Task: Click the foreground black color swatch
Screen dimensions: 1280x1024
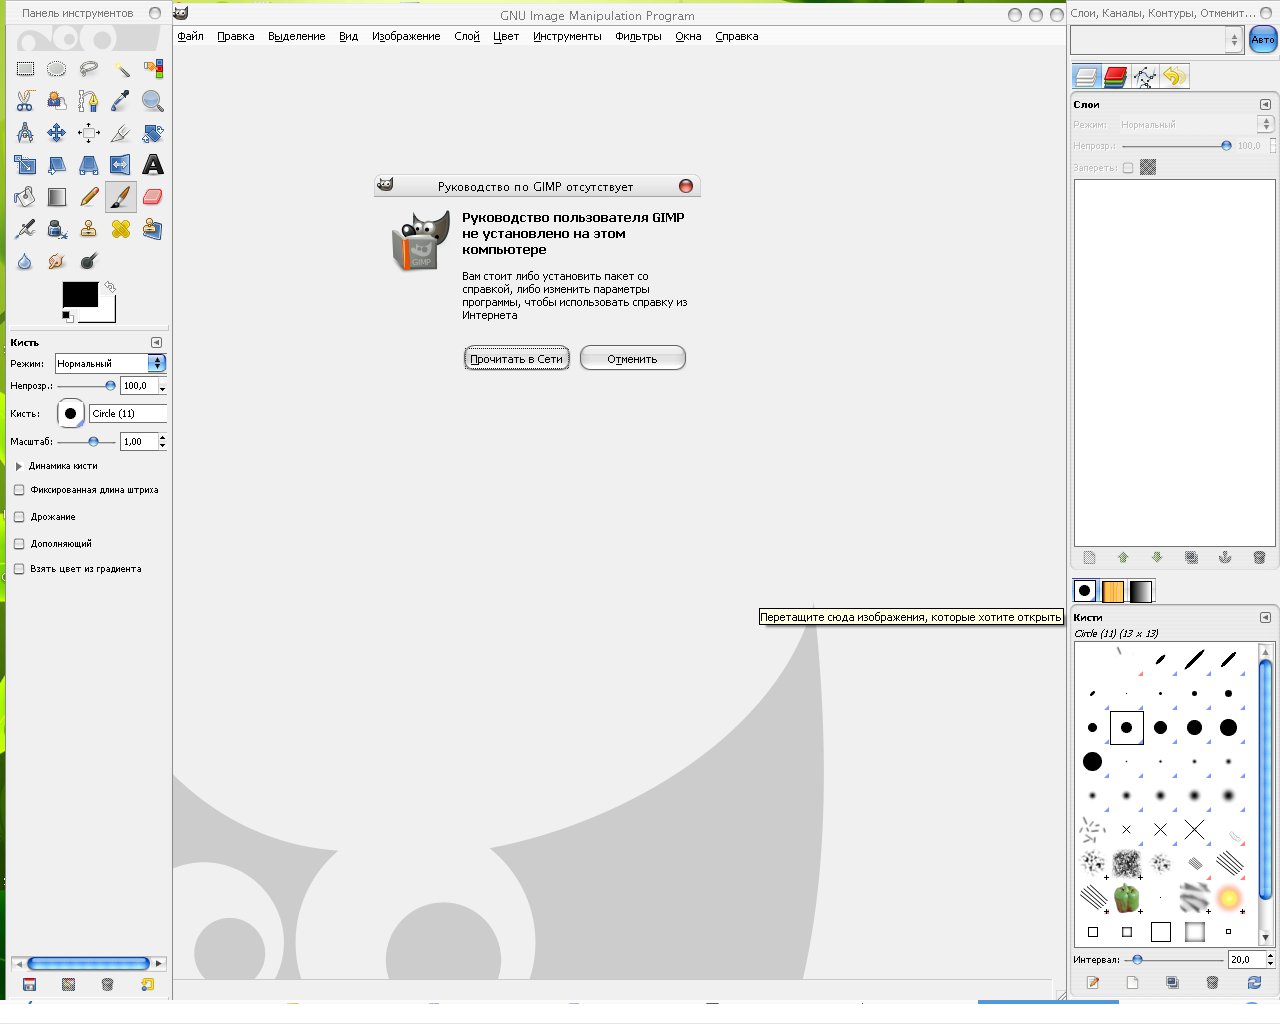Action: pos(80,294)
